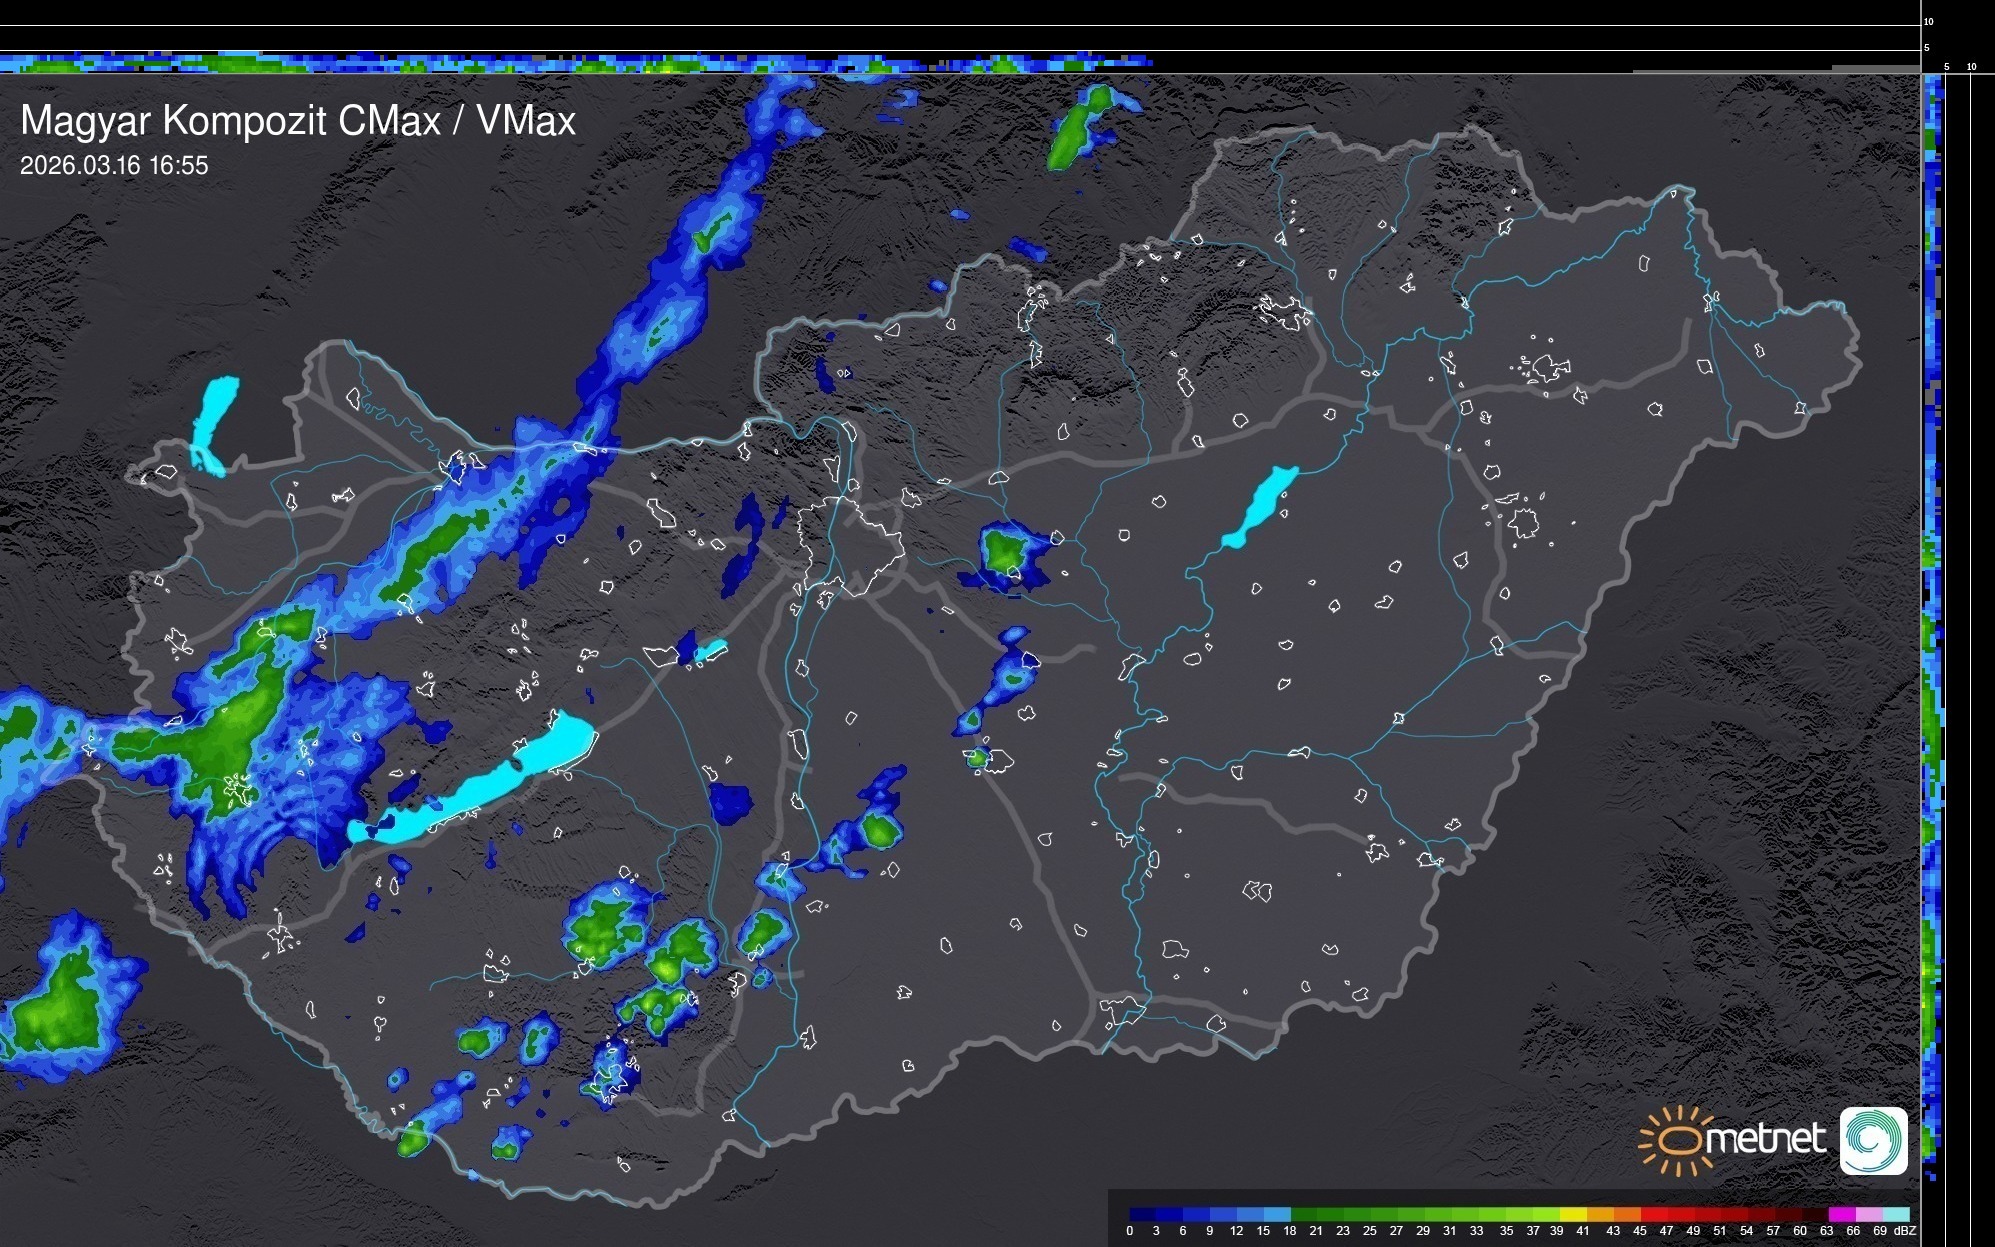Screen dimensions: 1995x1247
Task: Click the metnet text wordmark
Action: (1765, 1140)
